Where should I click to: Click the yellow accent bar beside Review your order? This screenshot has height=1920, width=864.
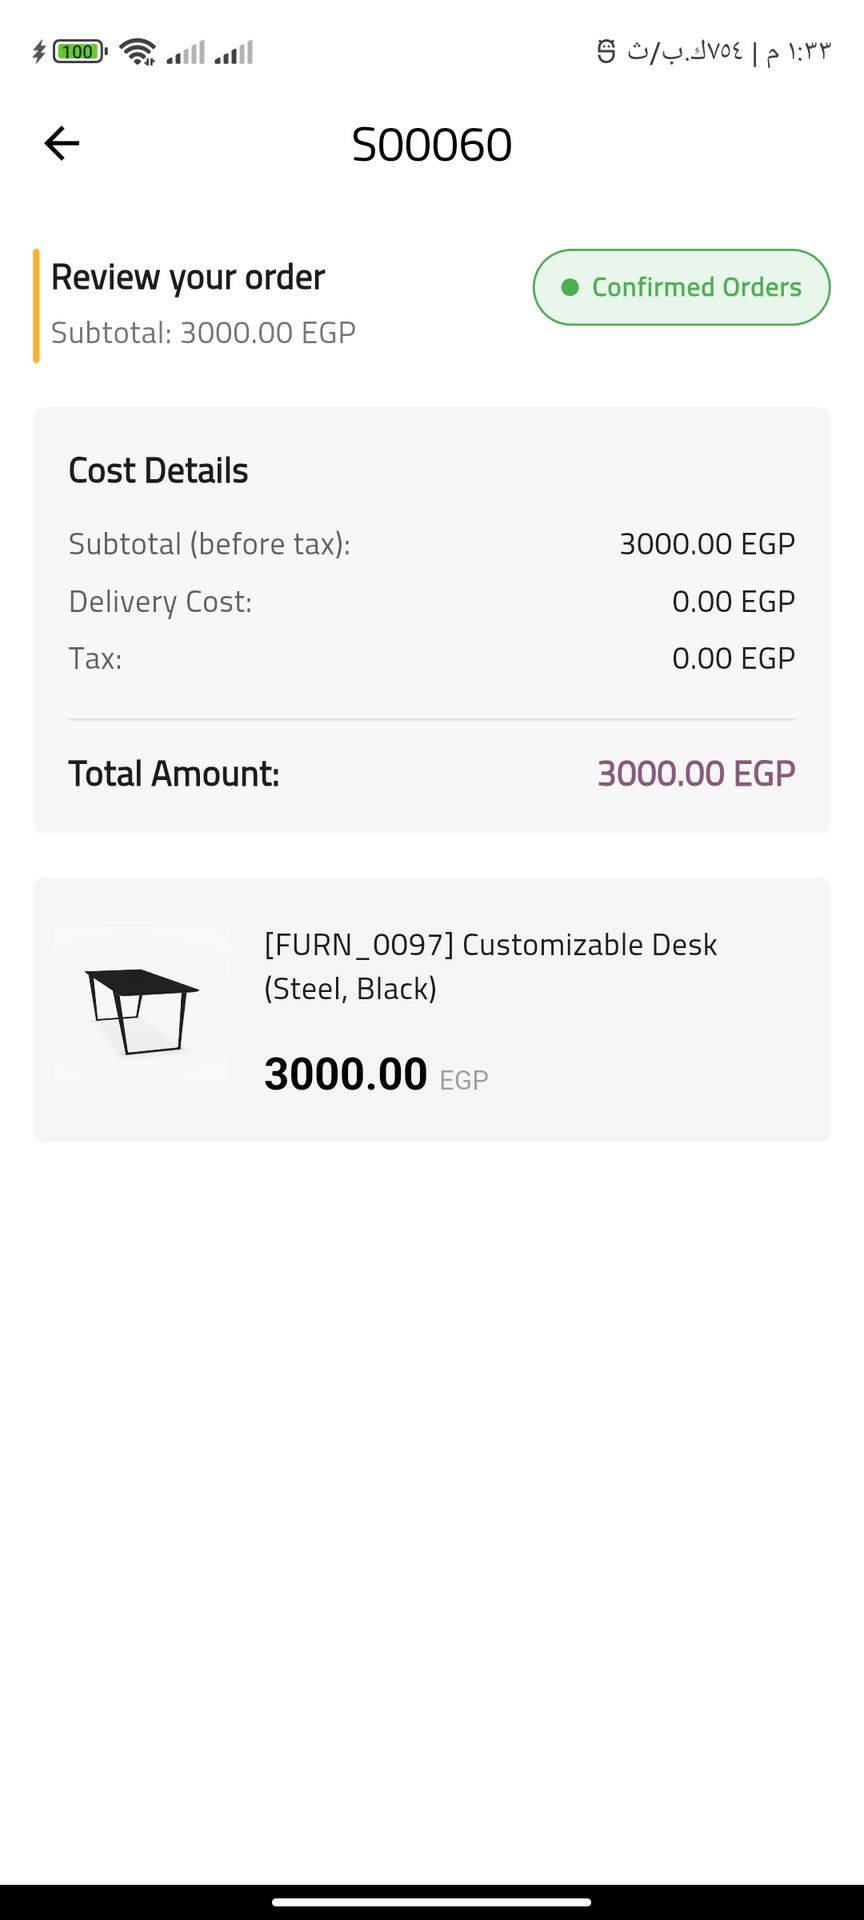point(36,305)
